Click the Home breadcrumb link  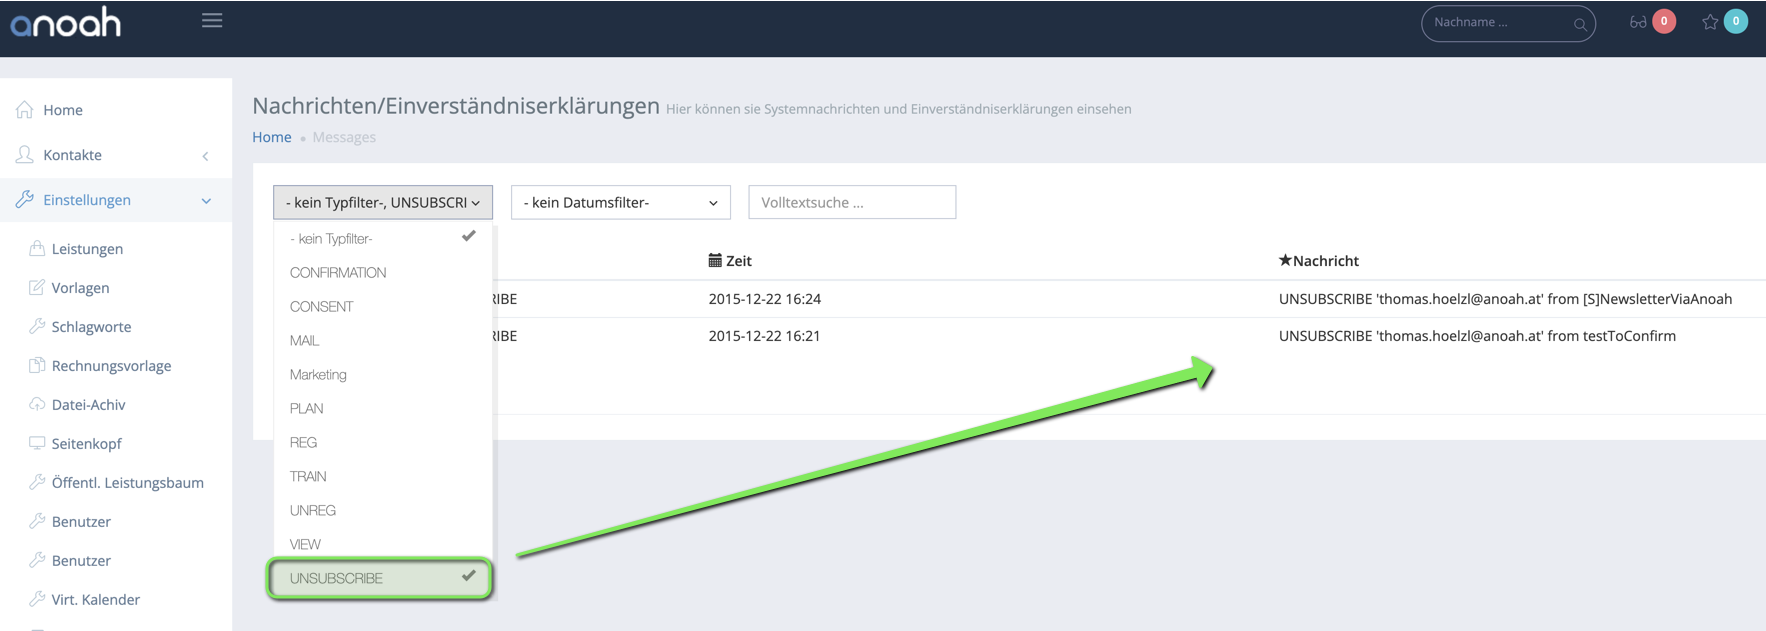point(272,137)
